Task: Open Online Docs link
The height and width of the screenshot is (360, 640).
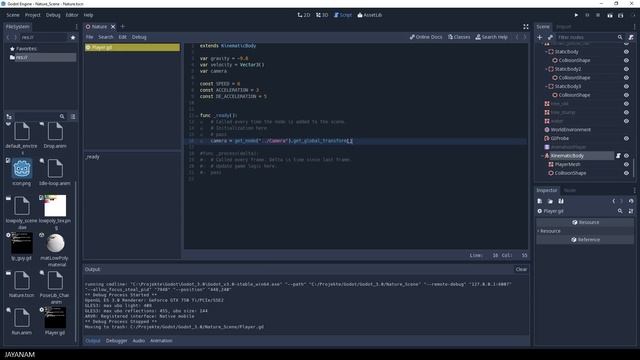Action: 426,37
